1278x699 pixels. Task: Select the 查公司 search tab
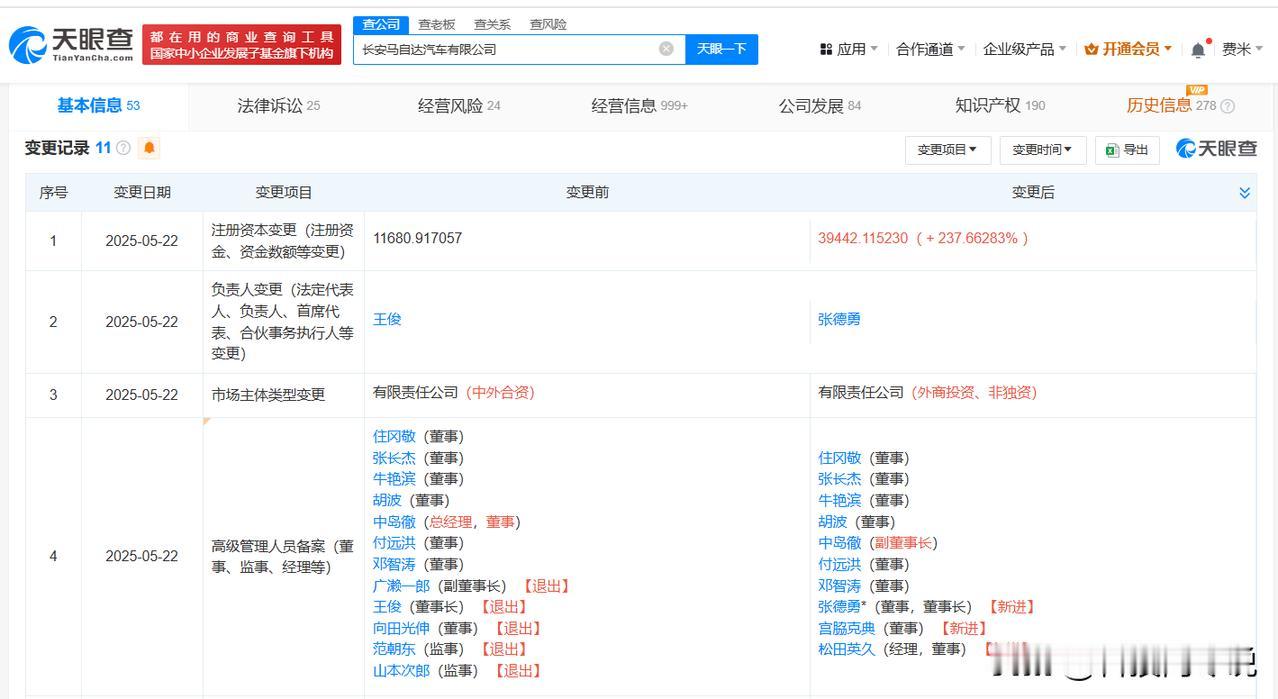(x=381, y=24)
